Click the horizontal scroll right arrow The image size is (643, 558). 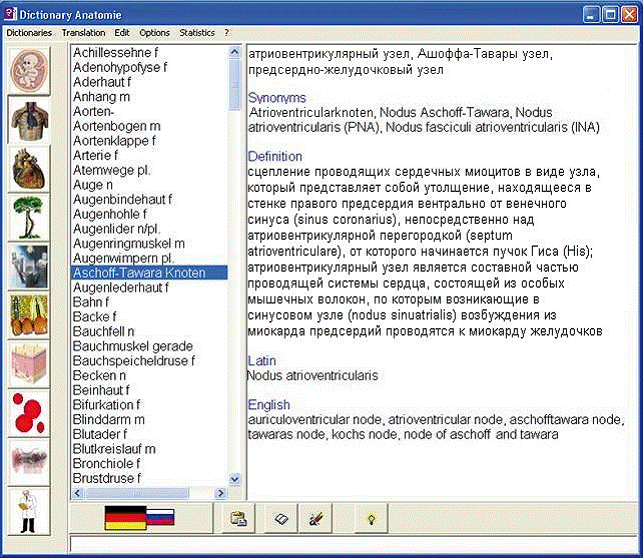click(221, 493)
